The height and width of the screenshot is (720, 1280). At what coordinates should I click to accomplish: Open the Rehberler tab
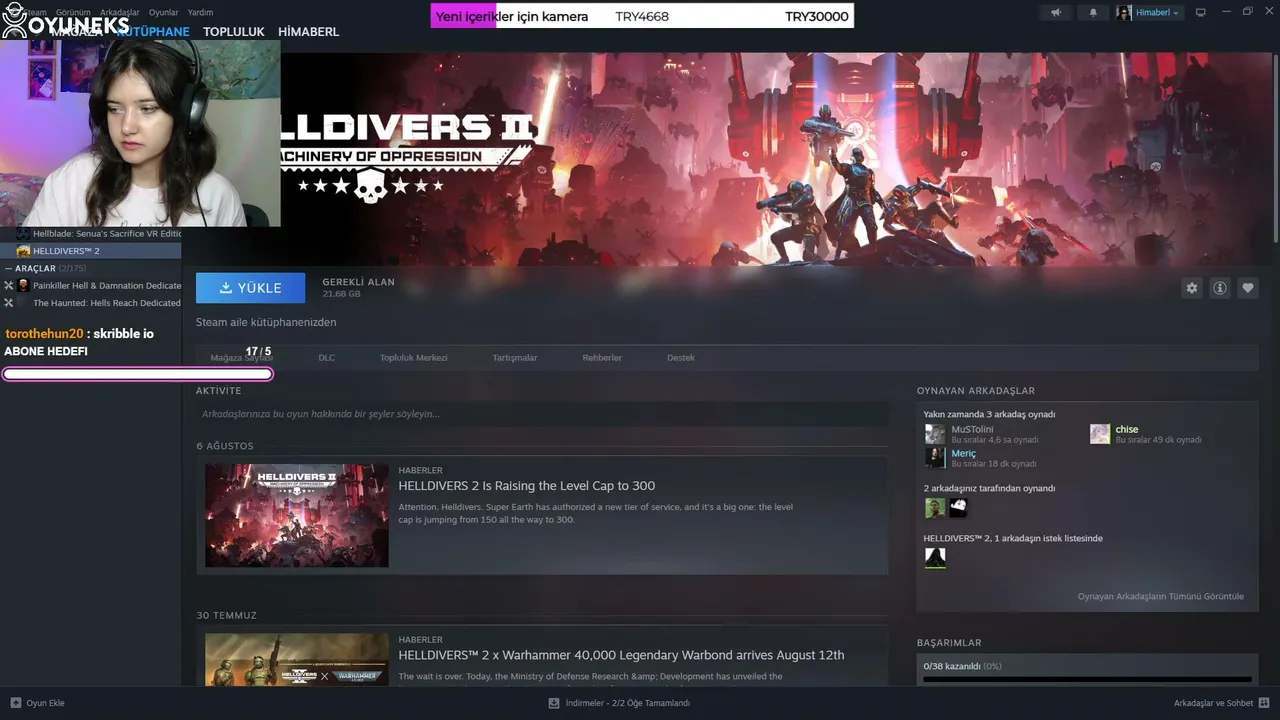[602, 357]
